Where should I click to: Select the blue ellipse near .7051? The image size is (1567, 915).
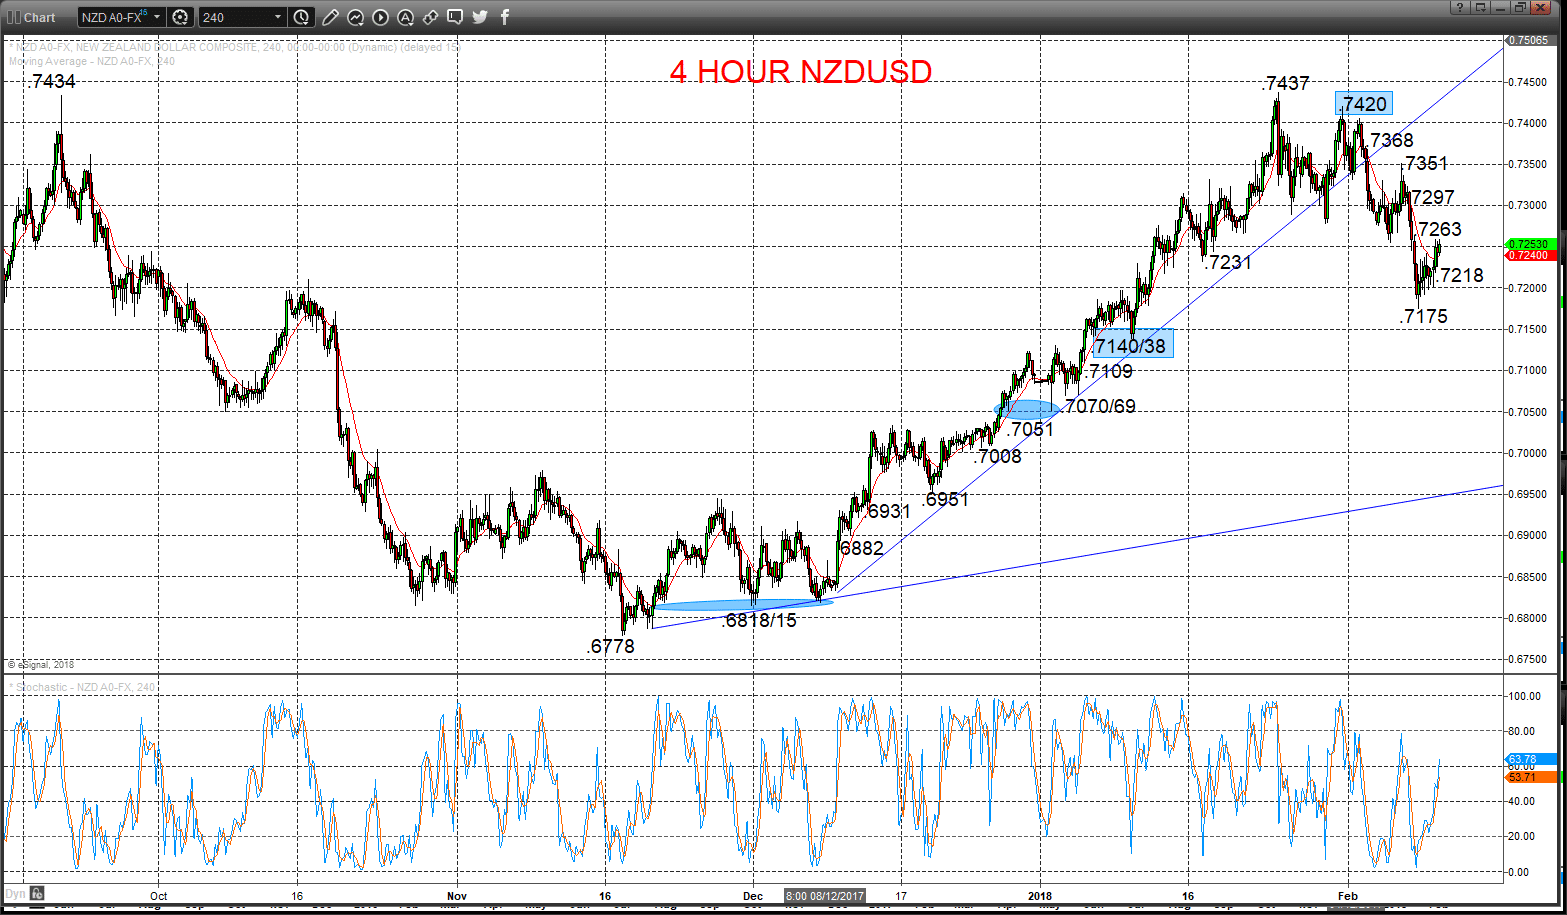[x=1029, y=409]
